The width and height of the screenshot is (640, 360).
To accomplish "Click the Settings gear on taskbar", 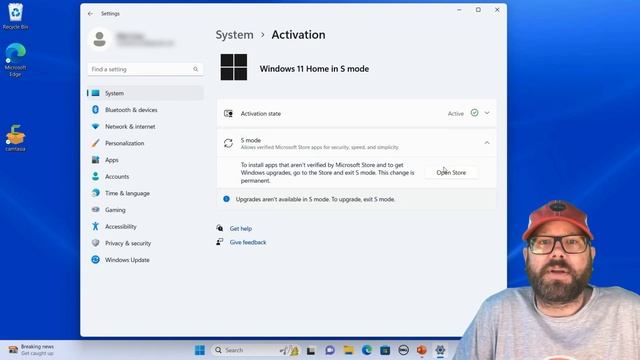I will pyautogui.click(x=440, y=350).
